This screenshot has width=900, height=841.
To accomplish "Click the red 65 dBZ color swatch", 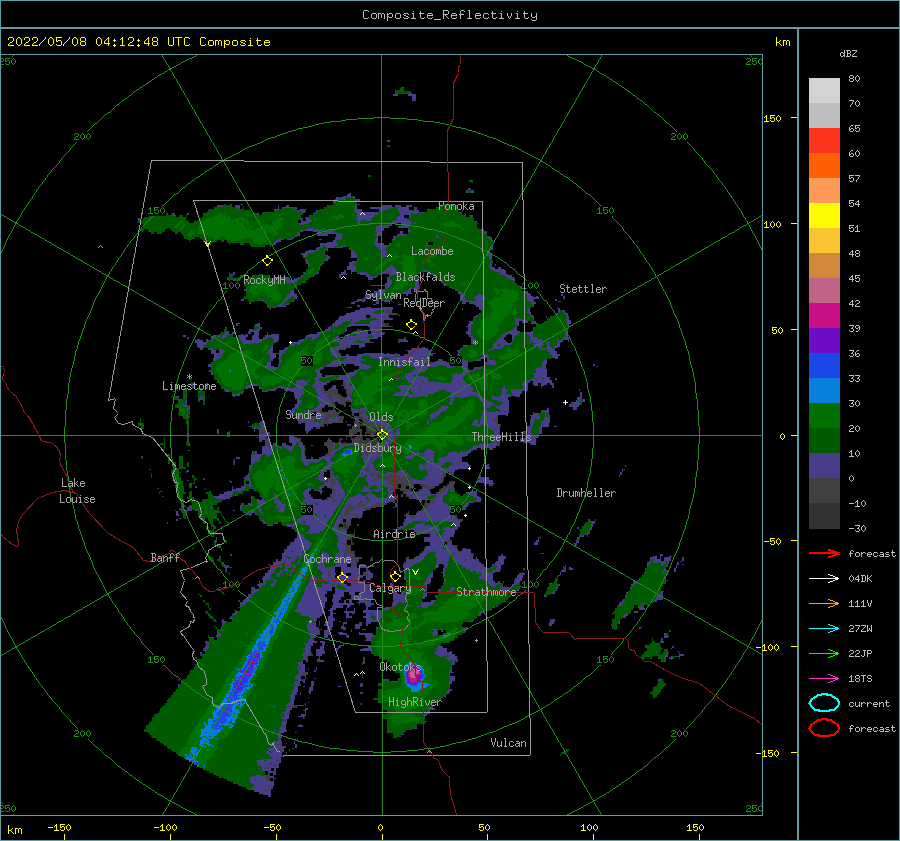I will click(x=824, y=140).
